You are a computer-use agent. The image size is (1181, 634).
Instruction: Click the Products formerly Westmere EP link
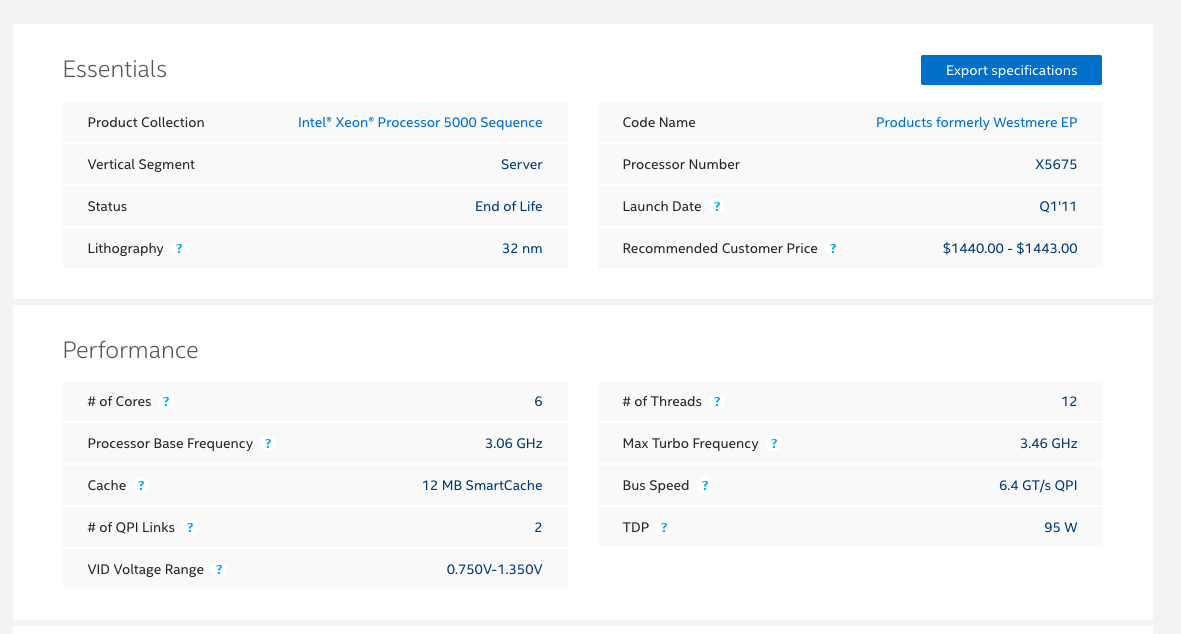pos(976,122)
